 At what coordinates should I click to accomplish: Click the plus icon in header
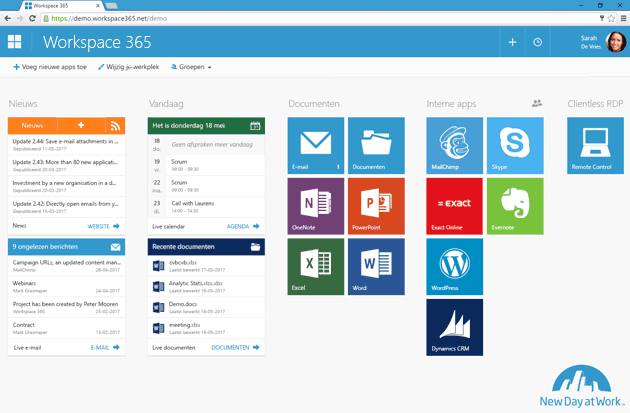pyautogui.click(x=512, y=42)
